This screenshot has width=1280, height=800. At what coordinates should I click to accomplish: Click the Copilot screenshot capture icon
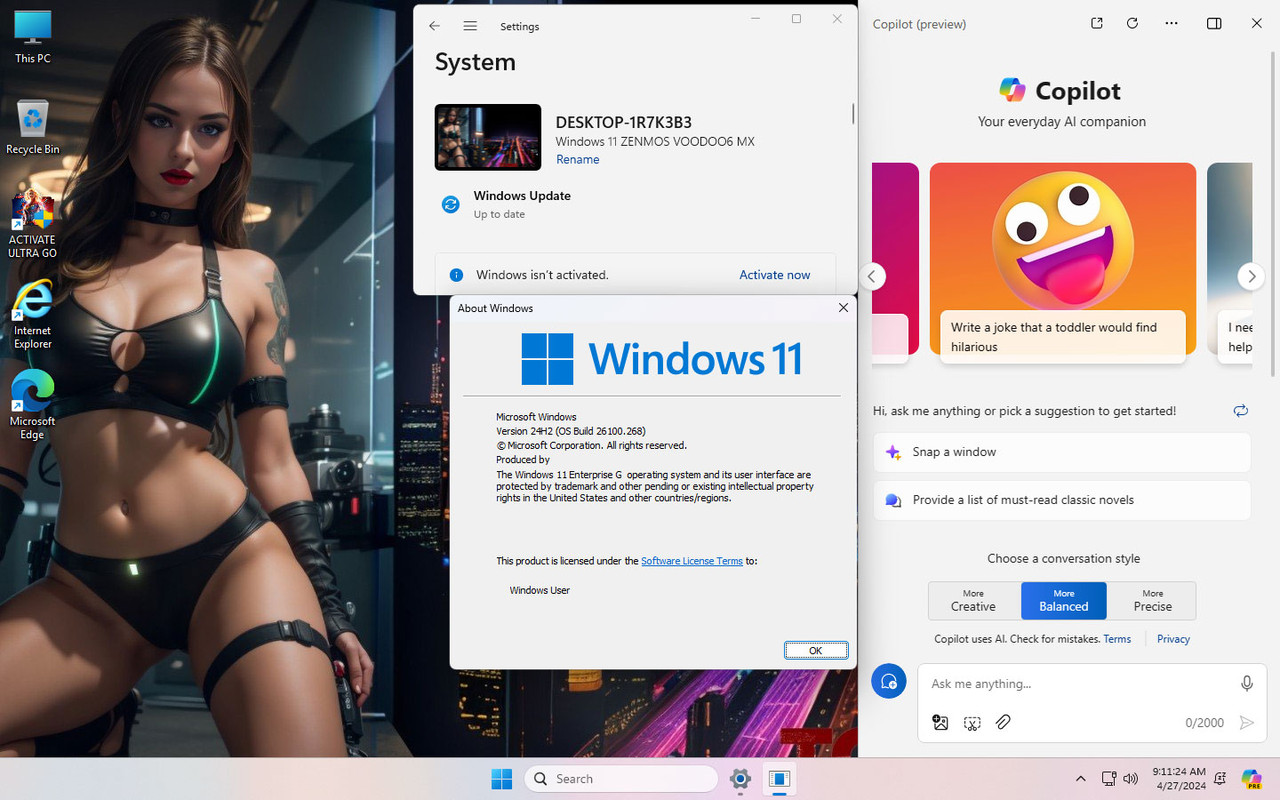click(x=972, y=722)
